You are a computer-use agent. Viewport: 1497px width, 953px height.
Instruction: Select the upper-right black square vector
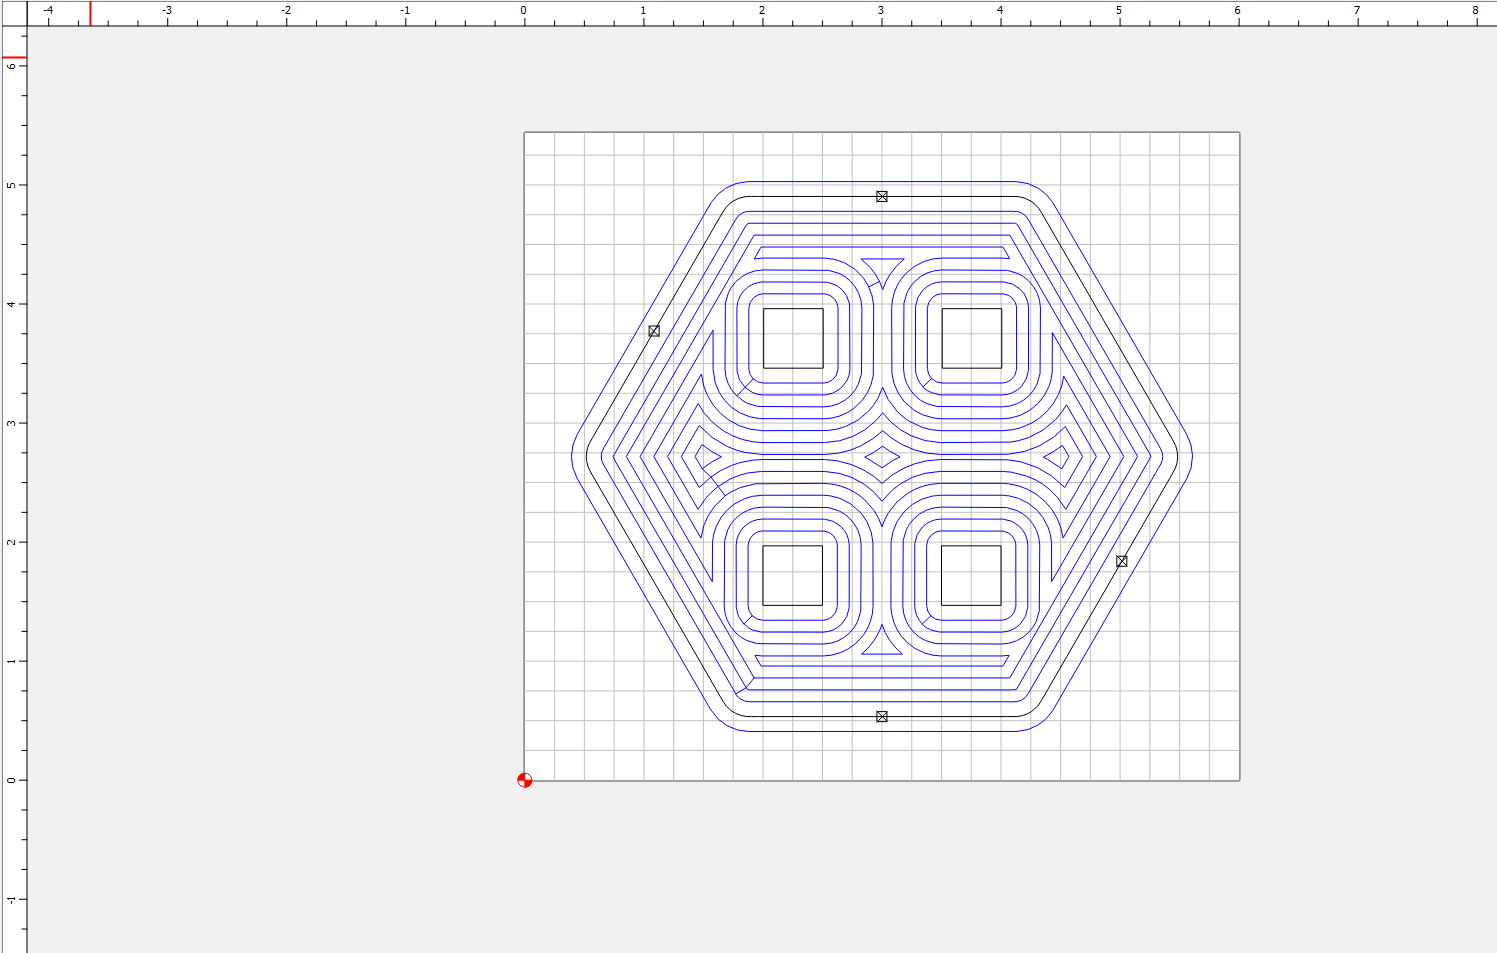click(x=972, y=338)
